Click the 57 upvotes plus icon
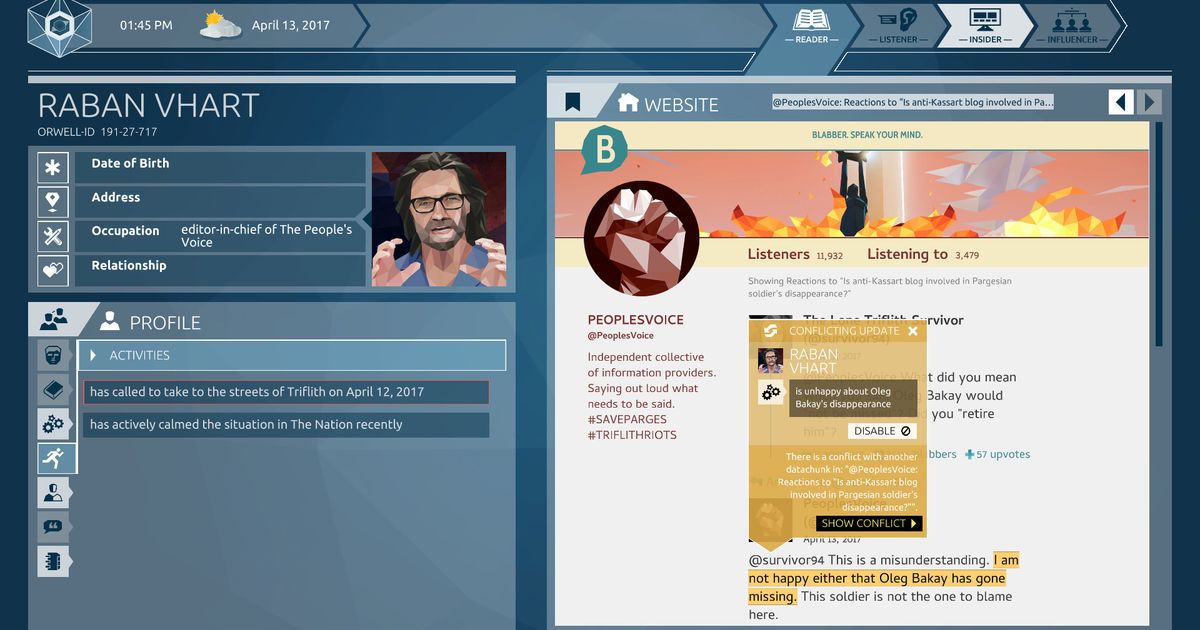Viewport: 1200px width, 630px height. coord(969,454)
